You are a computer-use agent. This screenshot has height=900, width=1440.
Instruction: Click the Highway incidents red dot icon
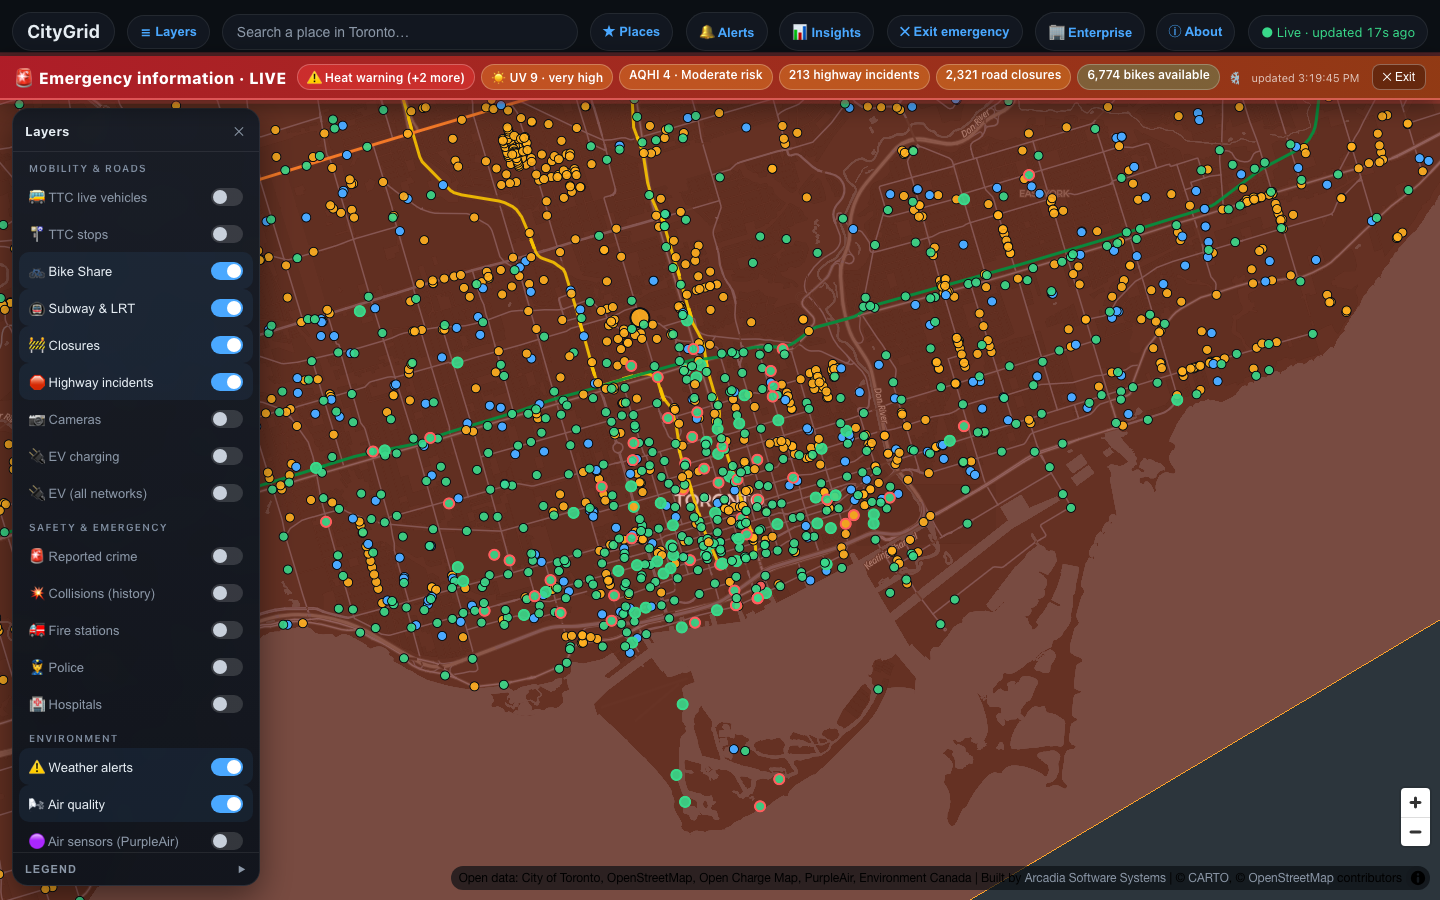pos(37,382)
